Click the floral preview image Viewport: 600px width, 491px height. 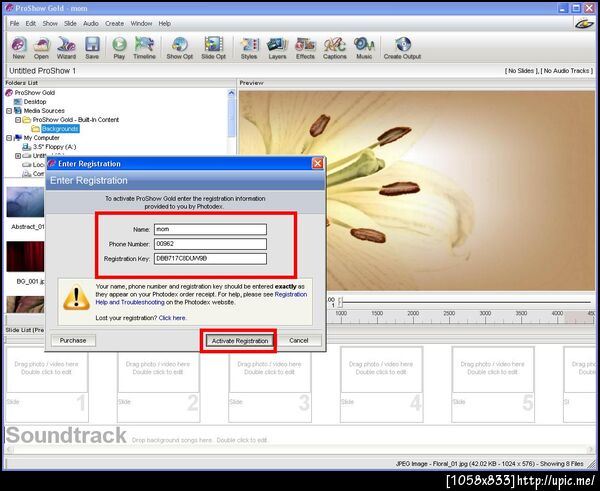click(x=417, y=190)
